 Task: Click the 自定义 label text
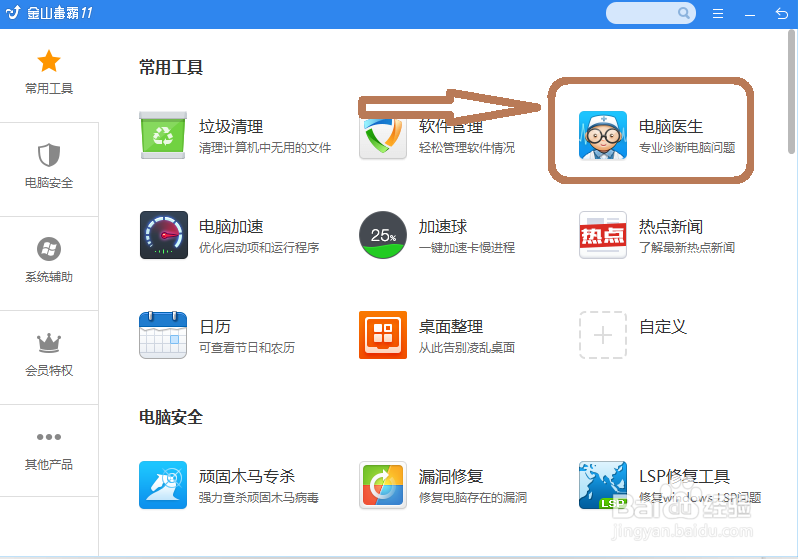(x=663, y=326)
